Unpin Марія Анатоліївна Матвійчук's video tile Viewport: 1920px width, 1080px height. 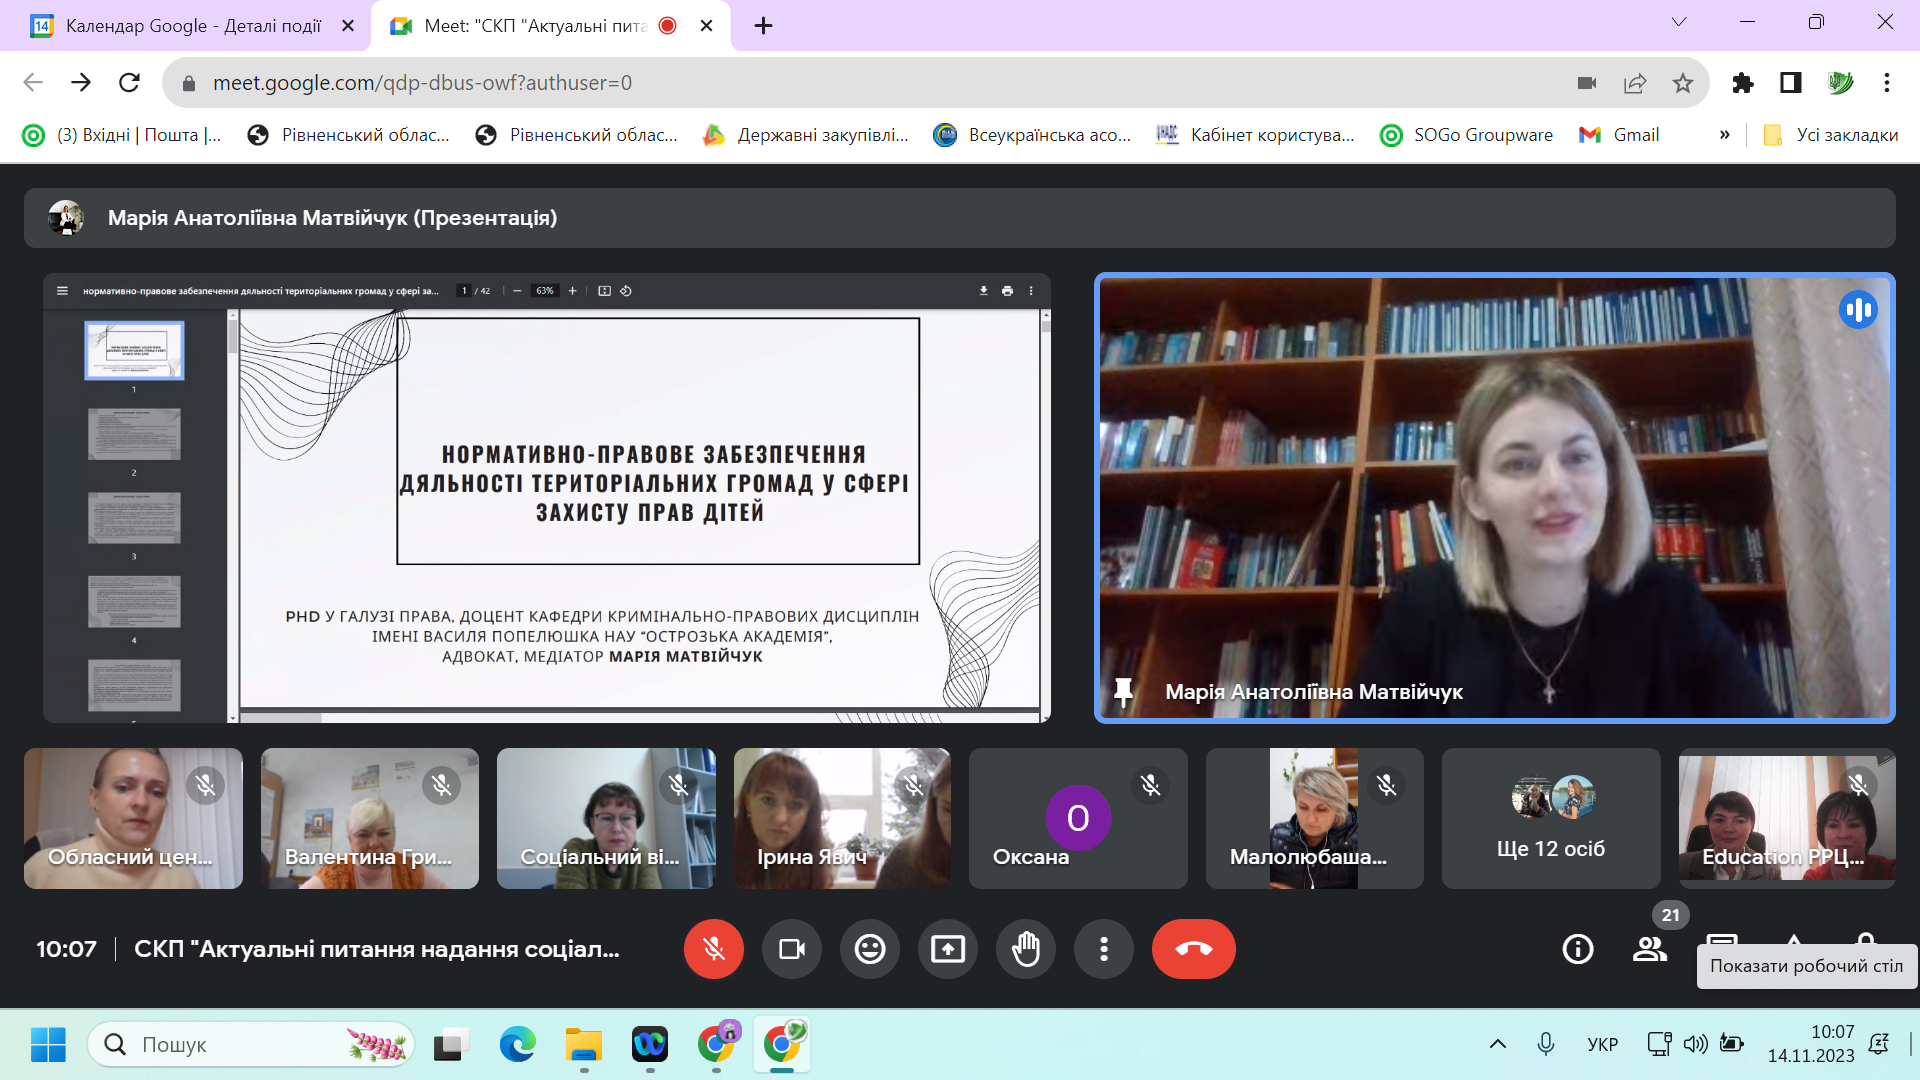click(1123, 691)
